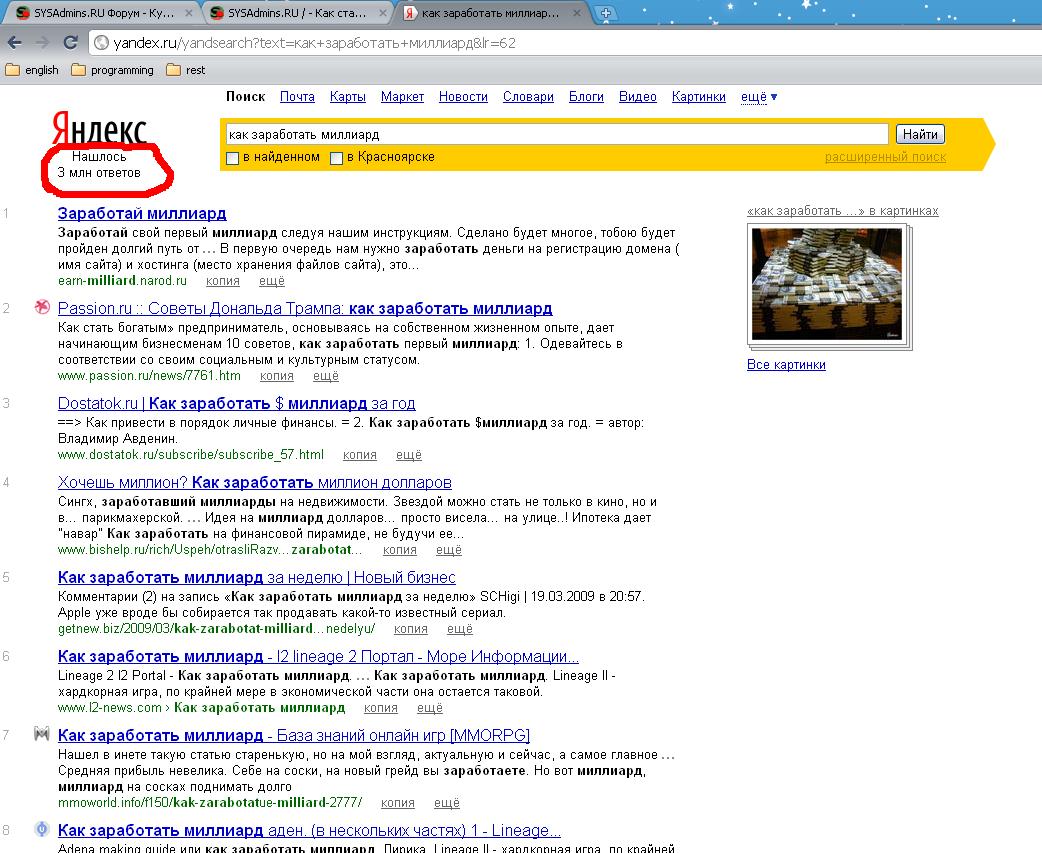Open l2 lineage 2 Портал result
Screen dimensions: 1042x853
coord(318,656)
